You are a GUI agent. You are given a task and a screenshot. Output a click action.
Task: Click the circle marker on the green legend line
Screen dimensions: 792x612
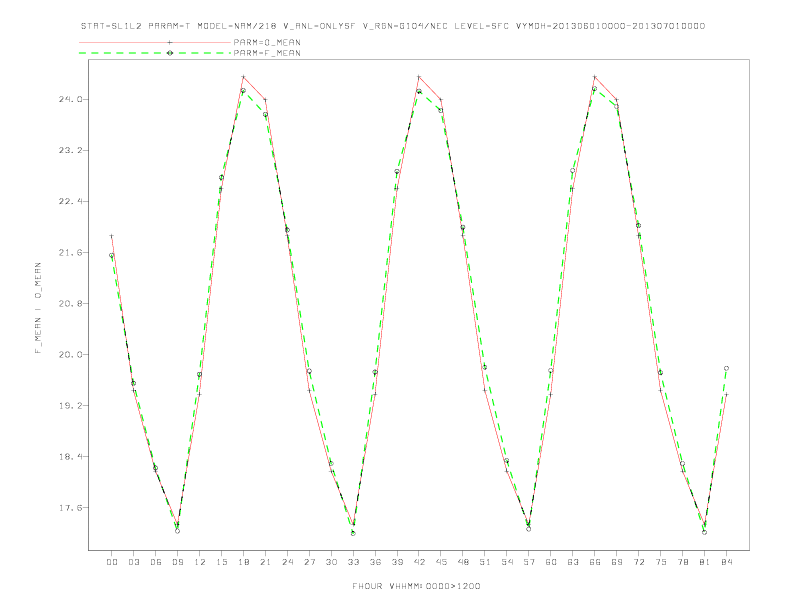170,53
